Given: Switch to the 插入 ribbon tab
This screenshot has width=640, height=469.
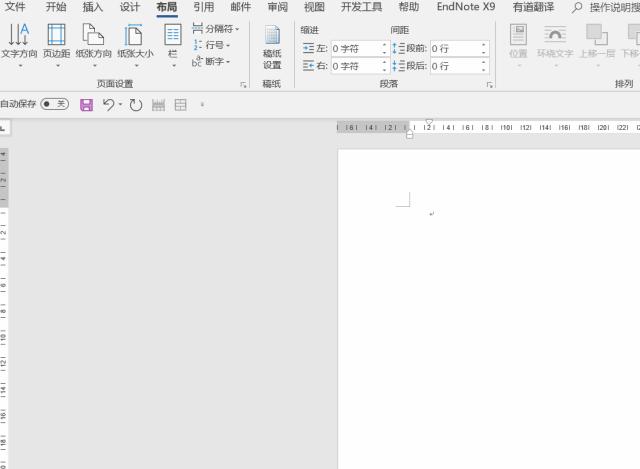Looking at the screenshot, I should point(92,7).
